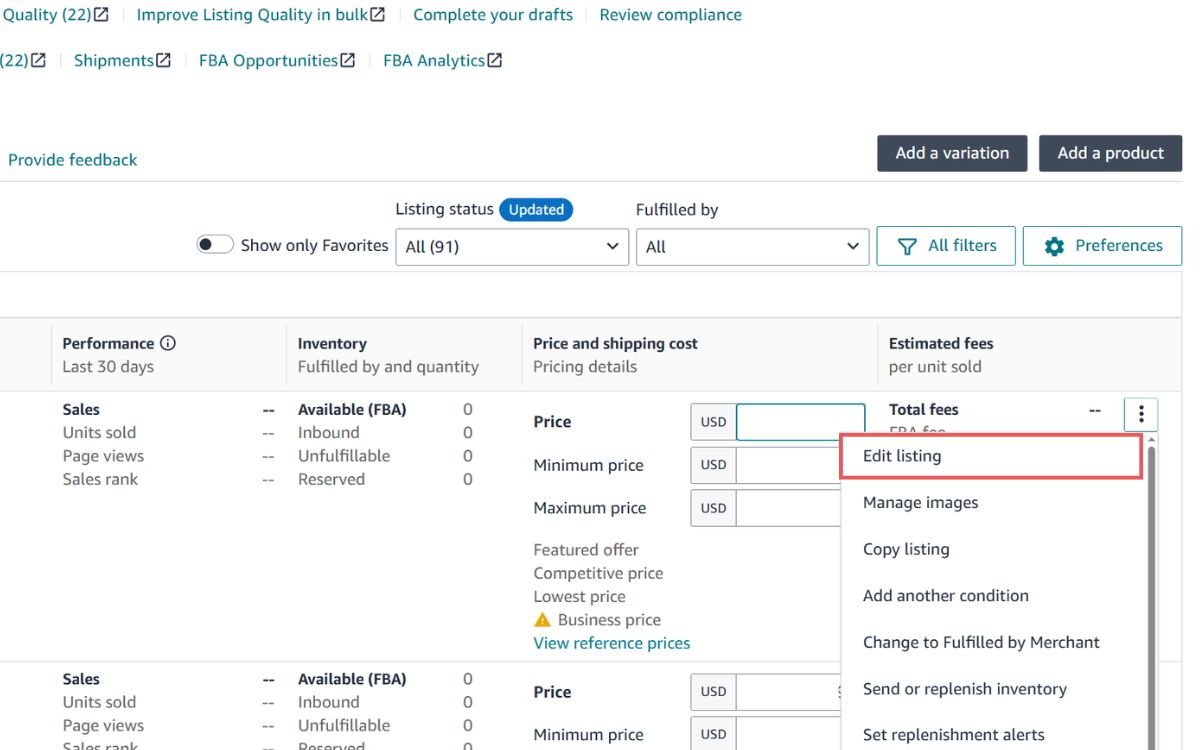Screen dimensions: 1200x750
Task: Click the Performance info icon
Action: coord(168,343)
